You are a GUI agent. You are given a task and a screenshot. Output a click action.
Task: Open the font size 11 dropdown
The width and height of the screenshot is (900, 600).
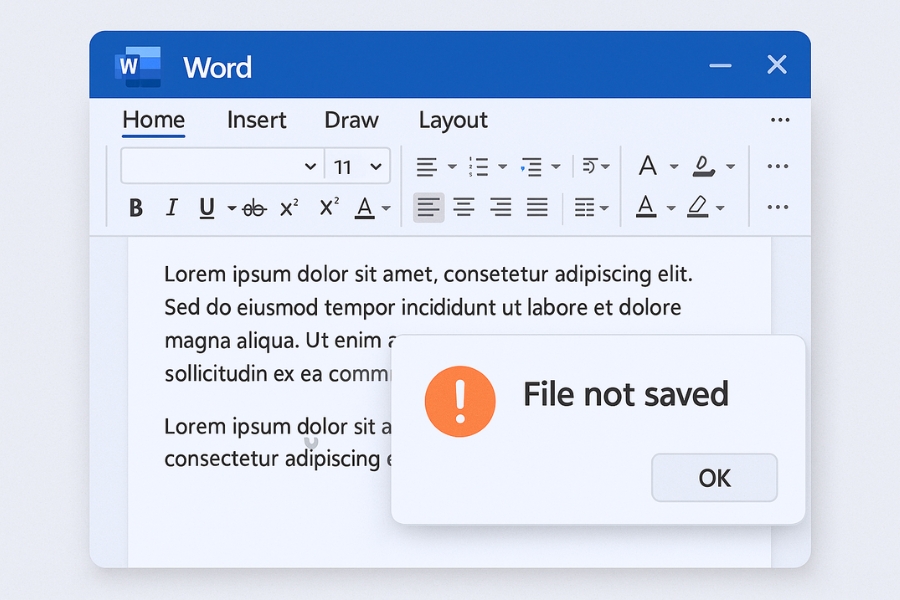click(376, 166)
